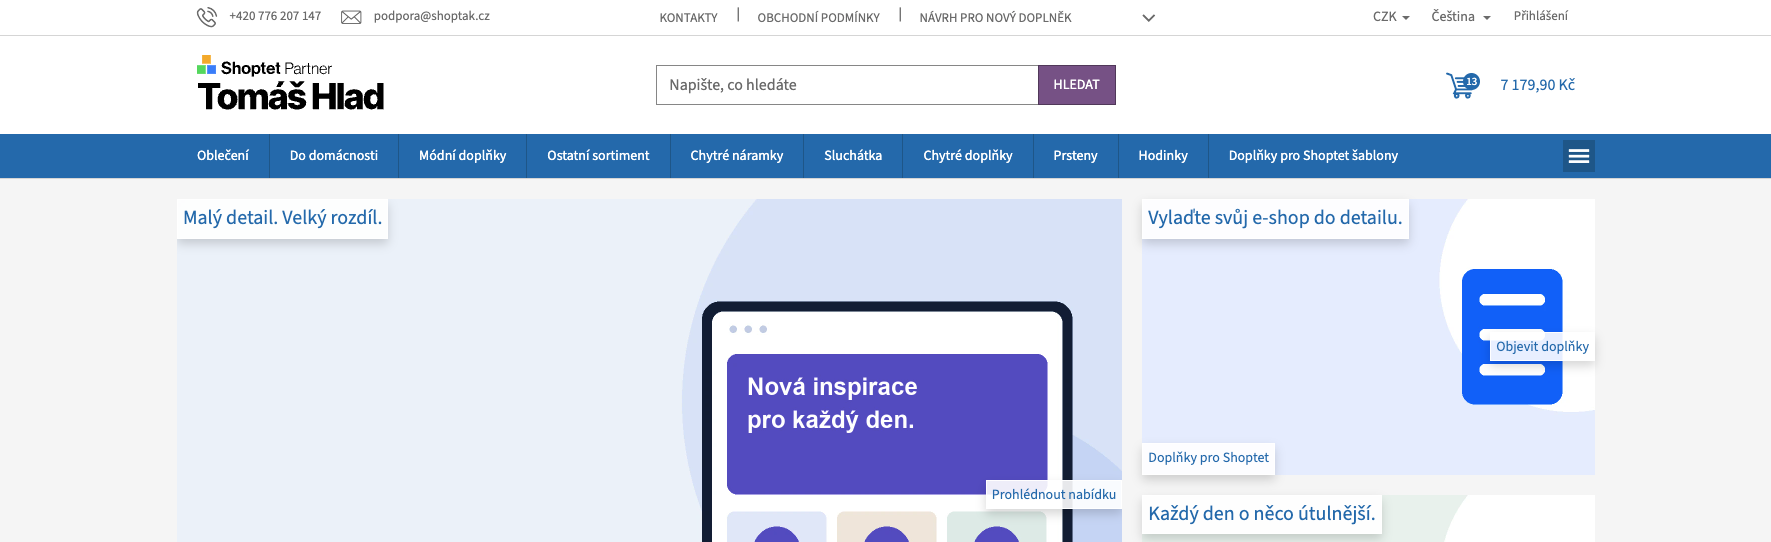Image resolution: width=1771 pixels, height=542 pixels.
Task: Click the Prohlédnout nabídku banner button
Action: 1054,494
